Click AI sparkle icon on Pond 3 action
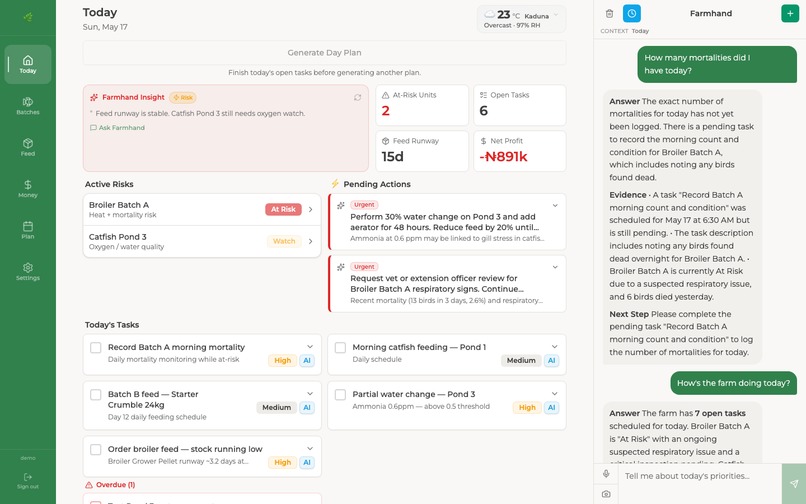Viewport: 806px width, 504px height. [340, 206]
